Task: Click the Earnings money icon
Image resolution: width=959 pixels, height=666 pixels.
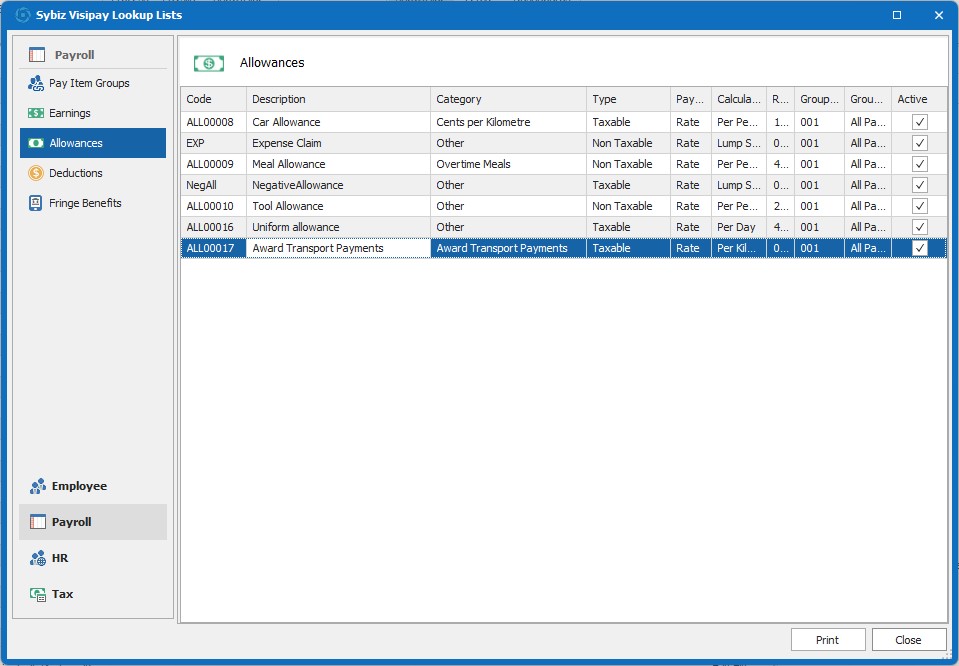Action: point(35,113)
